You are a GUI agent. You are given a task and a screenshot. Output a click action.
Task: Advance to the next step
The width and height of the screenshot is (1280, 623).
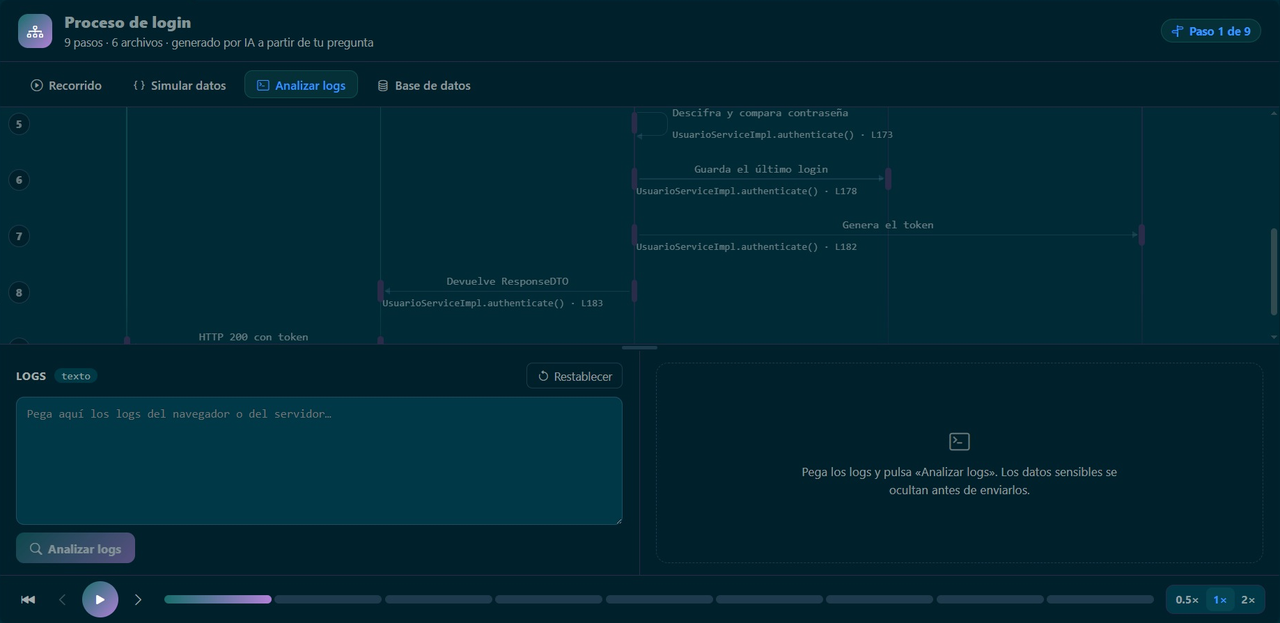(138, 600)
